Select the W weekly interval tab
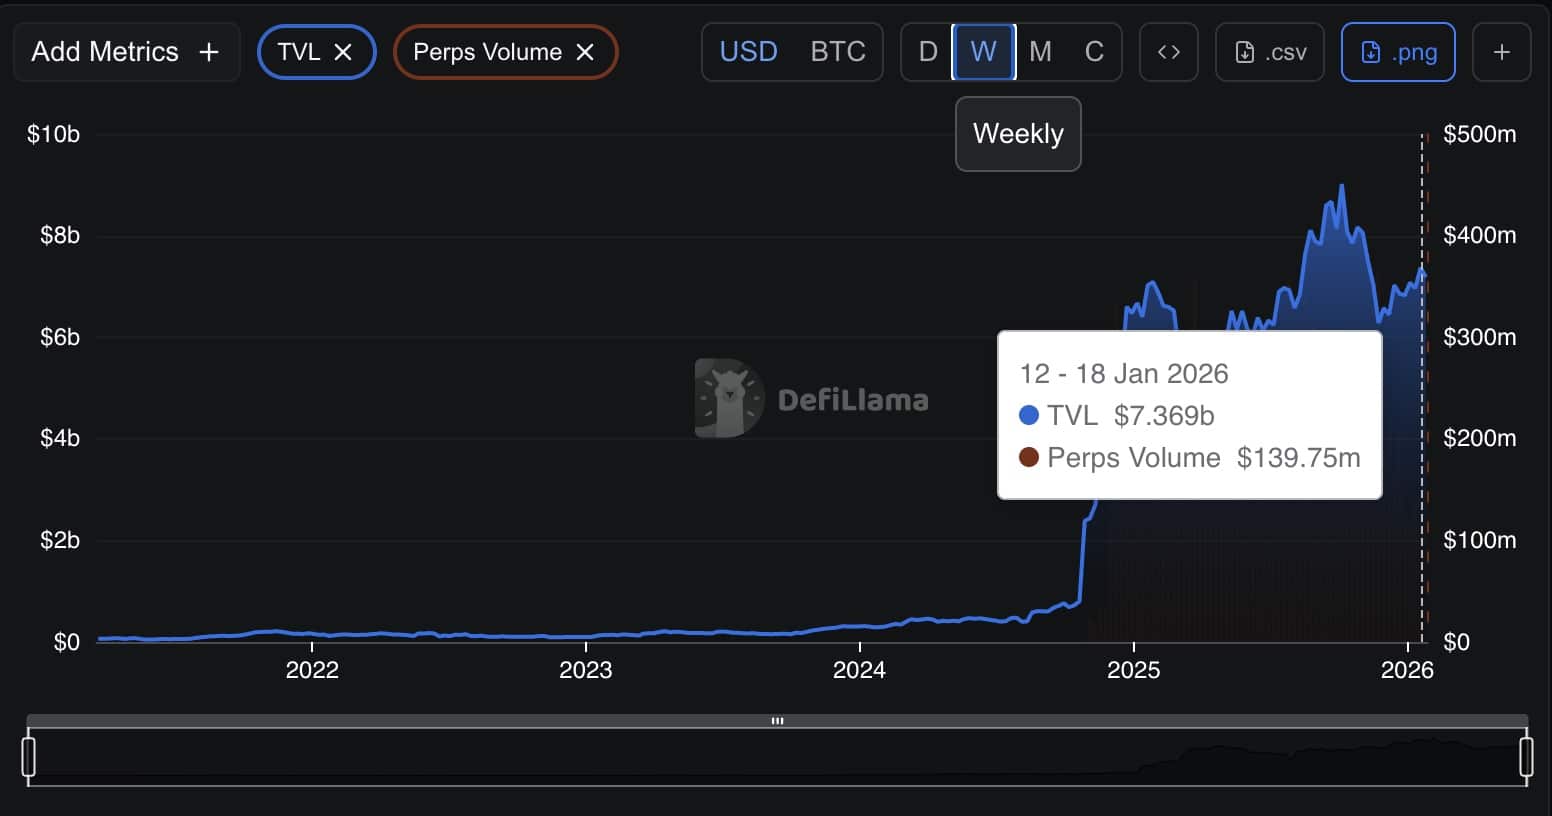Screen dimensions: 1552x816 pyautogui.click(x=984, y=52)
